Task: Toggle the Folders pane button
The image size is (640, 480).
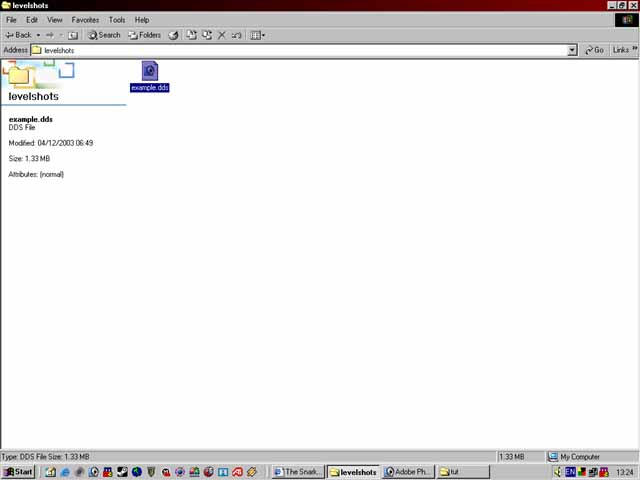Action: click(x=144, y=35)
